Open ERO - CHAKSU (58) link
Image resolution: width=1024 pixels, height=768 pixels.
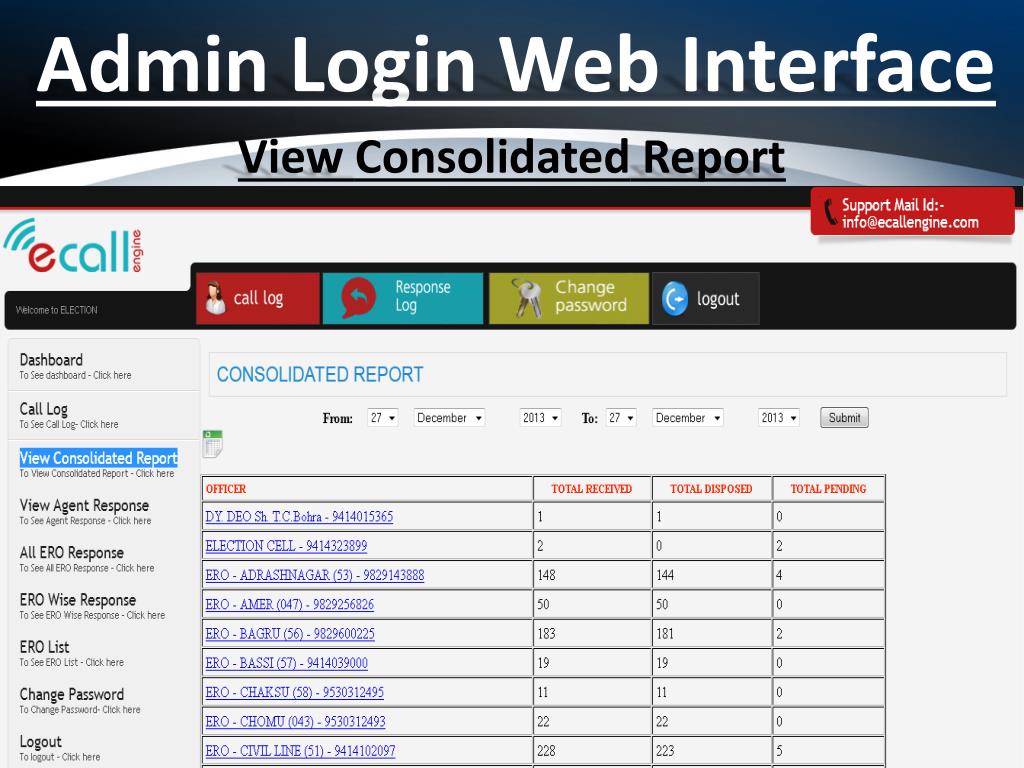pyautogui.click(x=295, y=692)
